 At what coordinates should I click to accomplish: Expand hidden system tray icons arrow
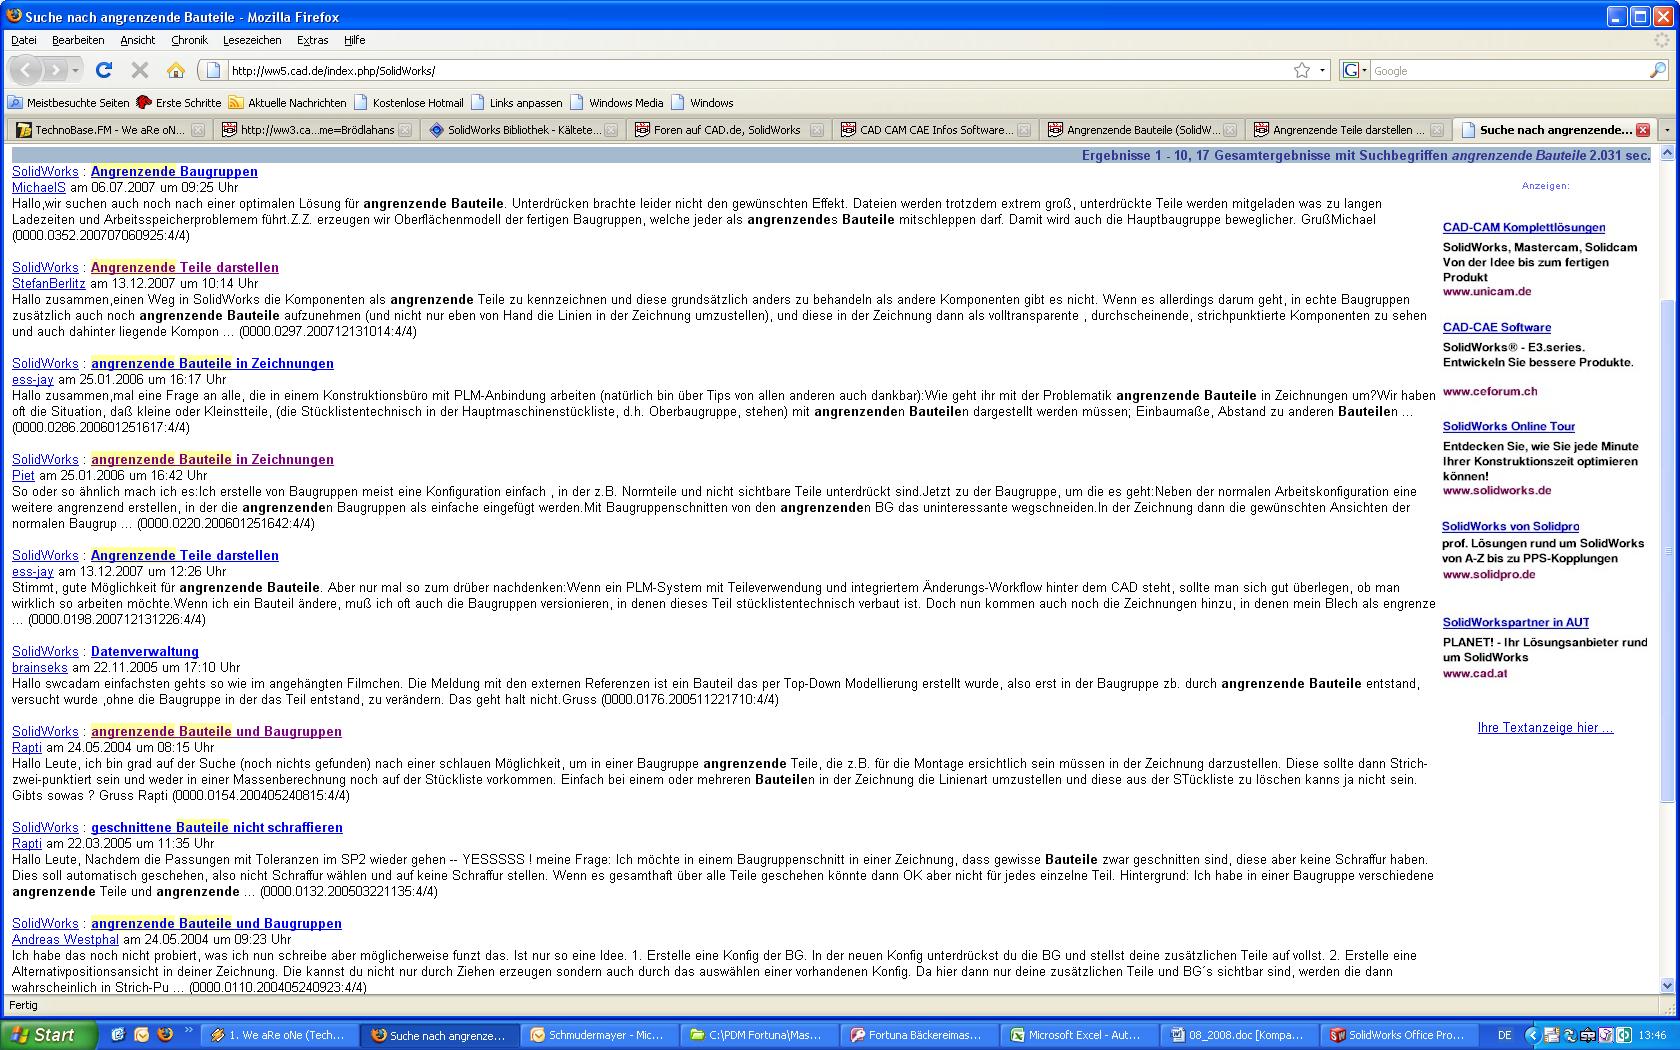[x=1531, y=1035]
